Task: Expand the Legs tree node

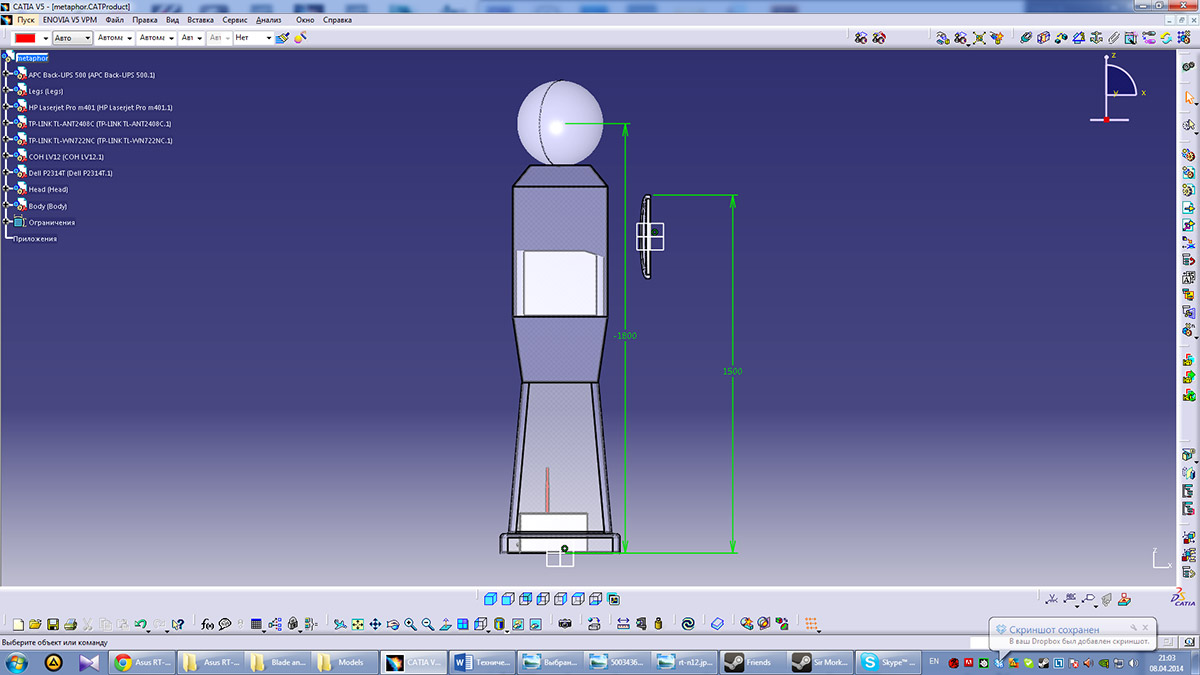Action: click(x=6, y=91)
